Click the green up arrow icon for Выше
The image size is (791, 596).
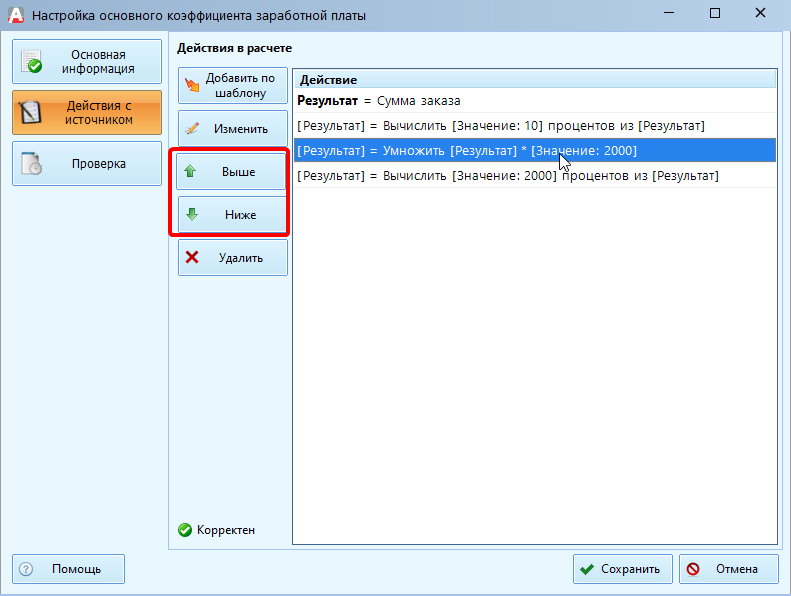pos(192,172)
